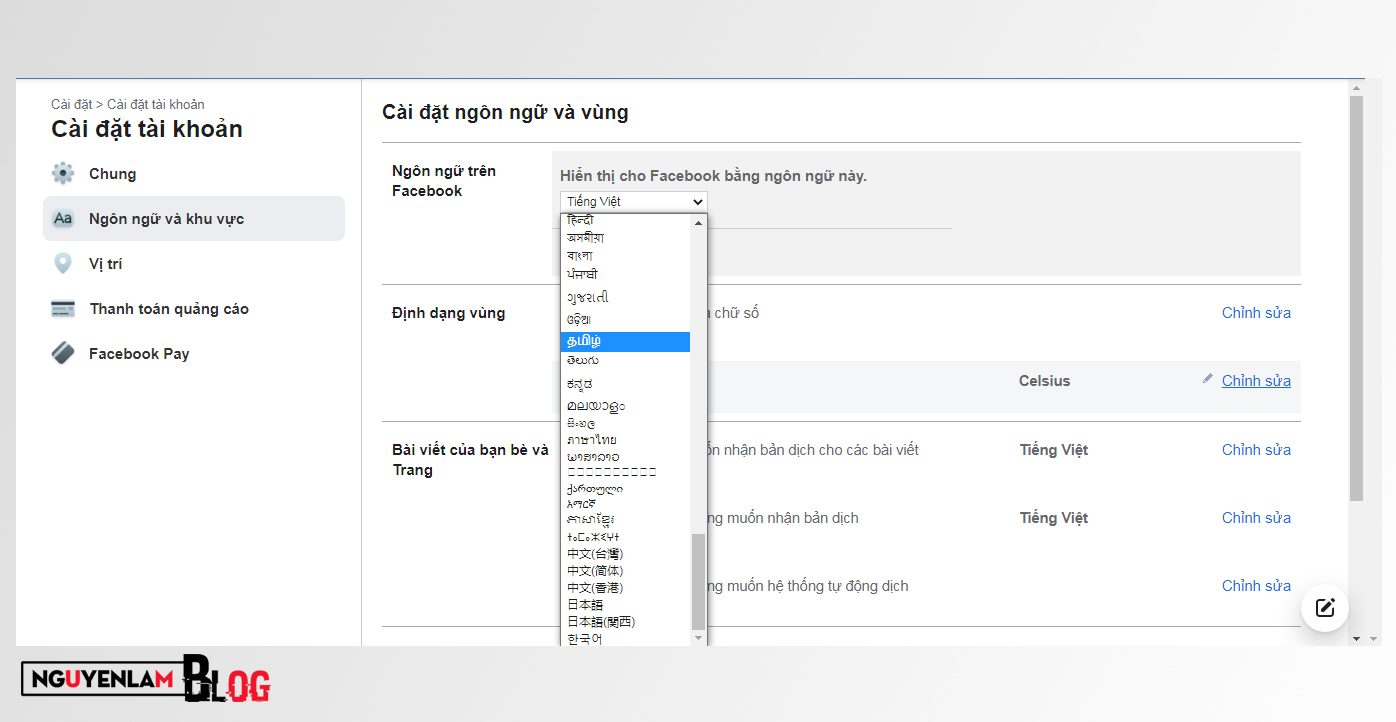Open the Chung settings gear icon
This screenshot has width=1396, height=722.
point(63,173)
